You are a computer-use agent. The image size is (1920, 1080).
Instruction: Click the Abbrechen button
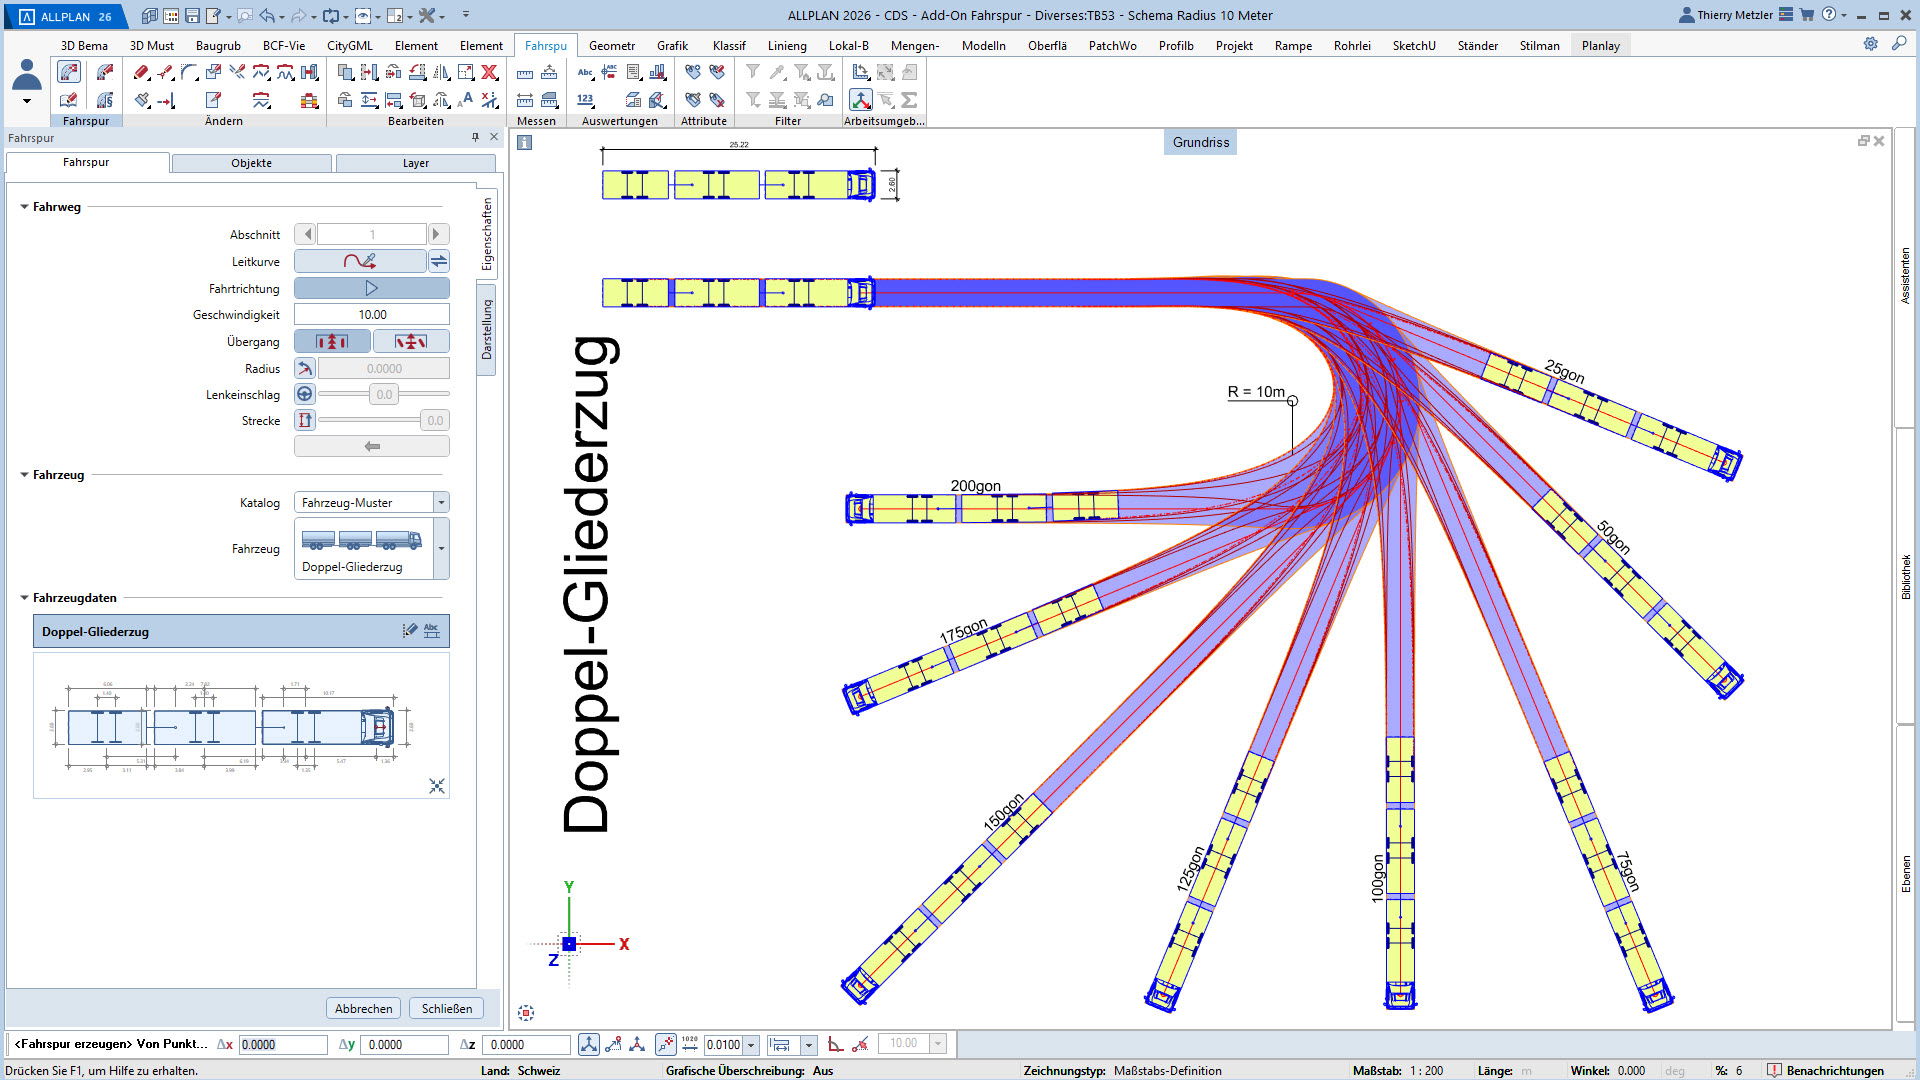click(363, 1008)
